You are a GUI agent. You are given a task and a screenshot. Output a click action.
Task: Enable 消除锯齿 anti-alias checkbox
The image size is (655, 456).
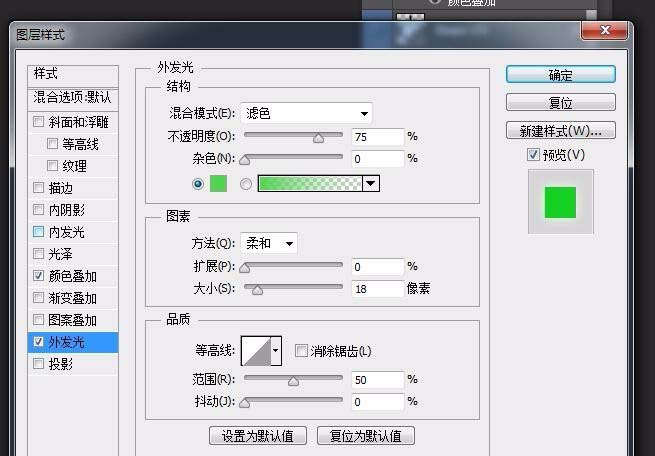tap(302, 351)
